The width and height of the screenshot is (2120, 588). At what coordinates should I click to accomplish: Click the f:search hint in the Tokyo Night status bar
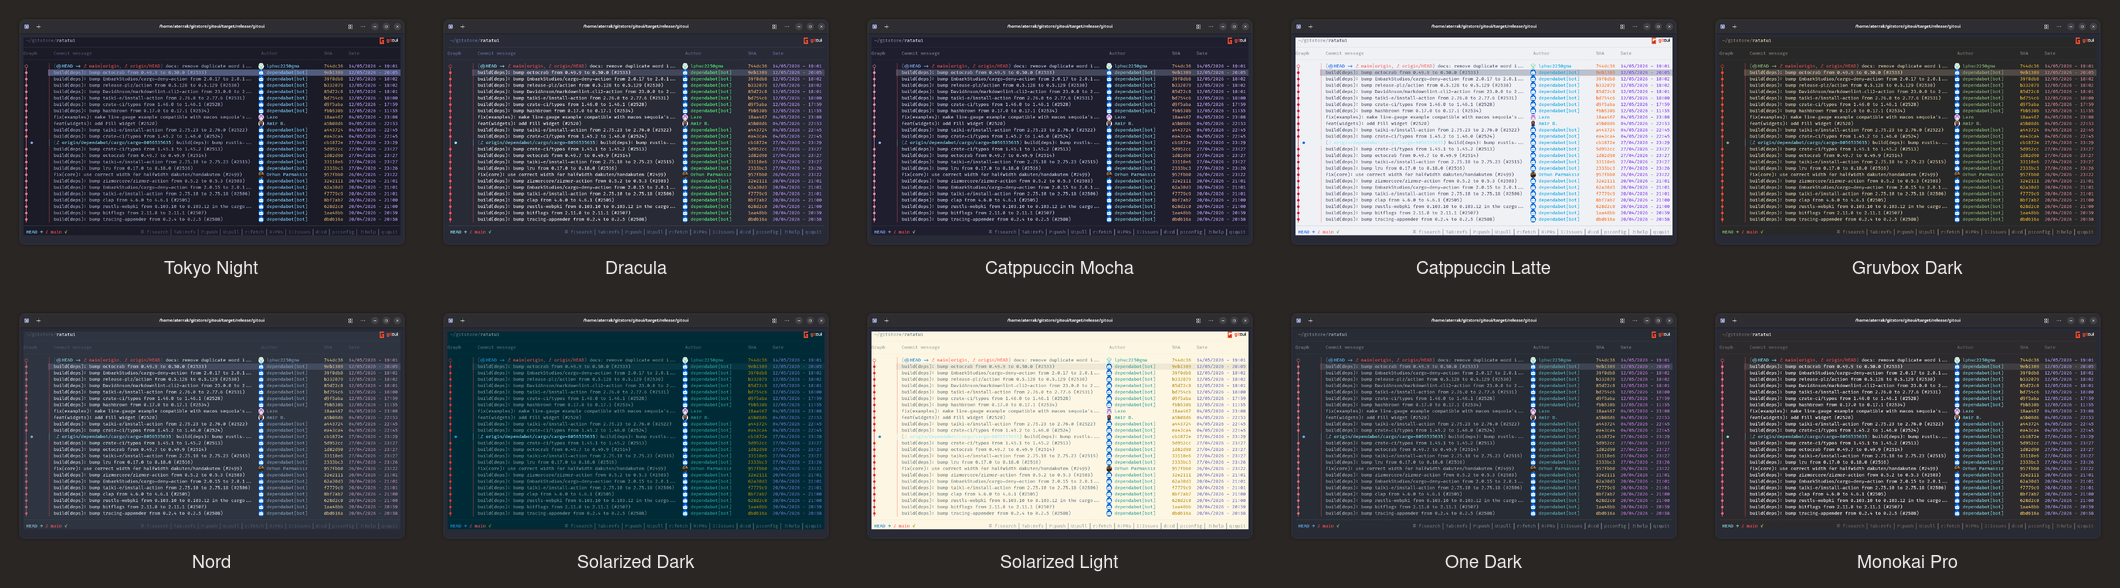[157, 232]
